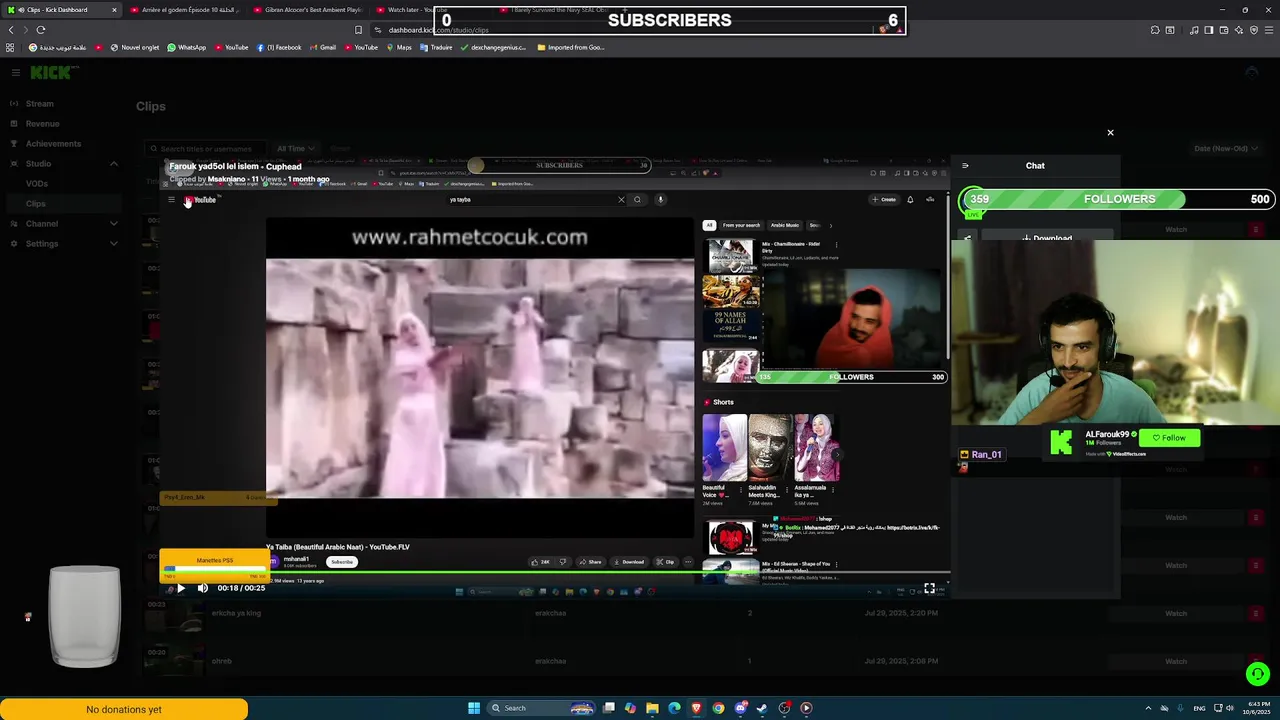Open Microsoft Edge from taskbar
The width and height of the screenshot is (1280, 720).
(674, 708)
